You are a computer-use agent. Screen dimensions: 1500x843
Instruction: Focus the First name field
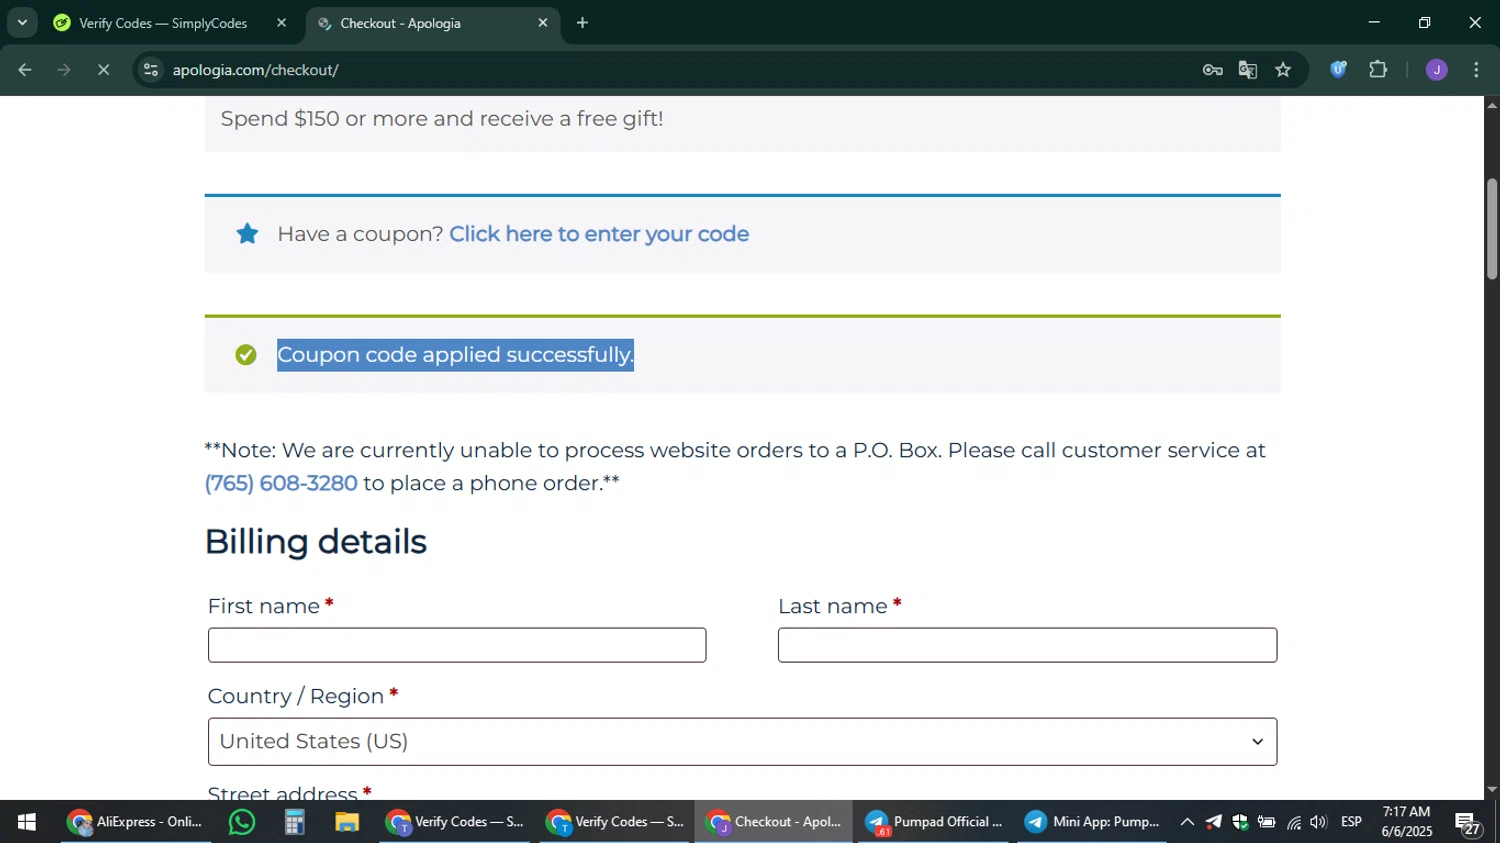[x=457, y=645]
